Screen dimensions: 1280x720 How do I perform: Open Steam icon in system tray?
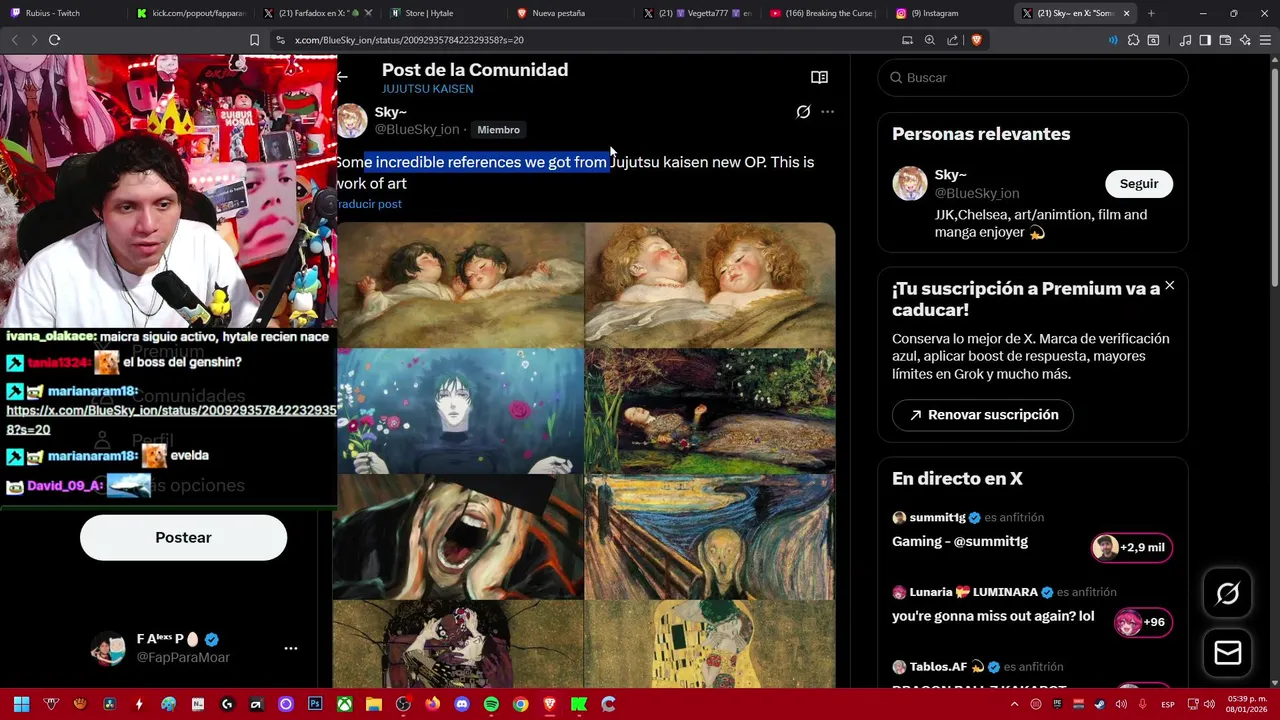[x=1101, y=704]
